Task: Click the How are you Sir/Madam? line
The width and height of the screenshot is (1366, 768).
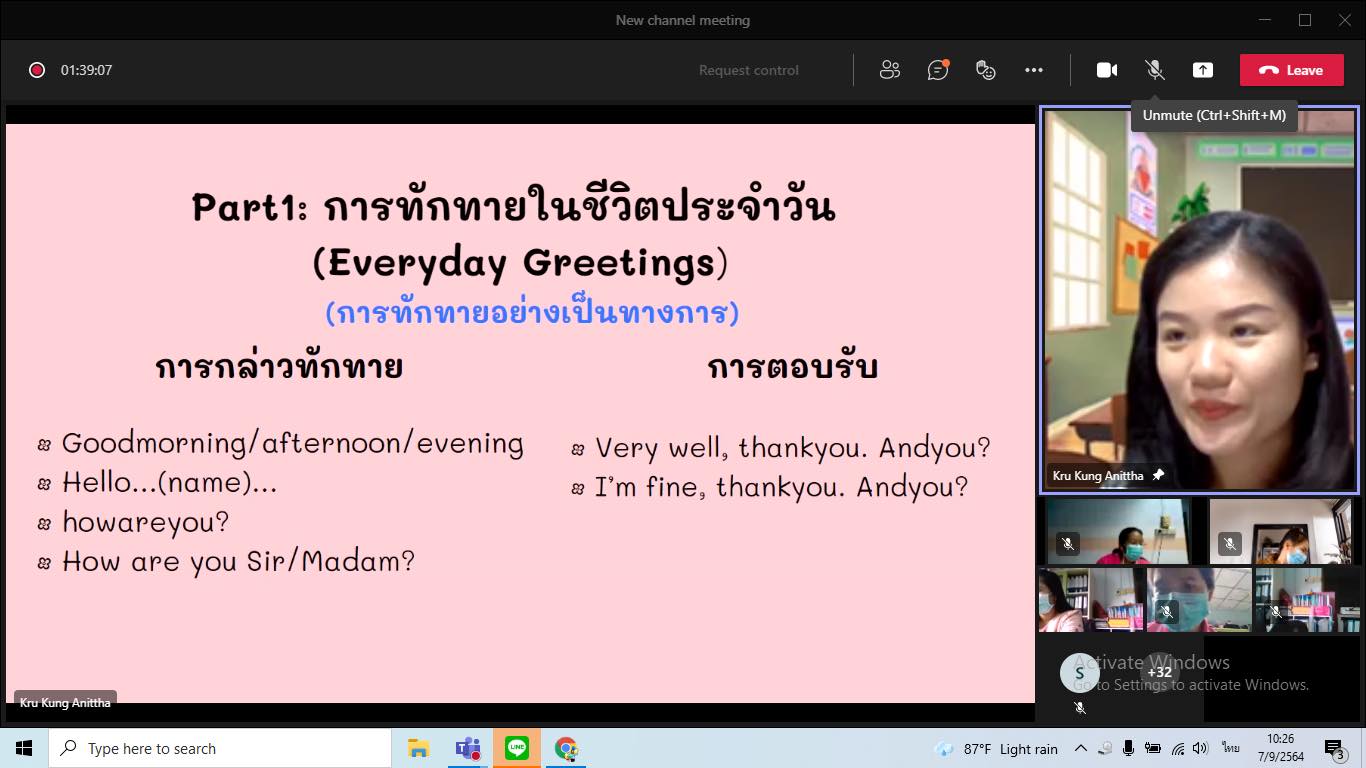Action: [238, 561]
